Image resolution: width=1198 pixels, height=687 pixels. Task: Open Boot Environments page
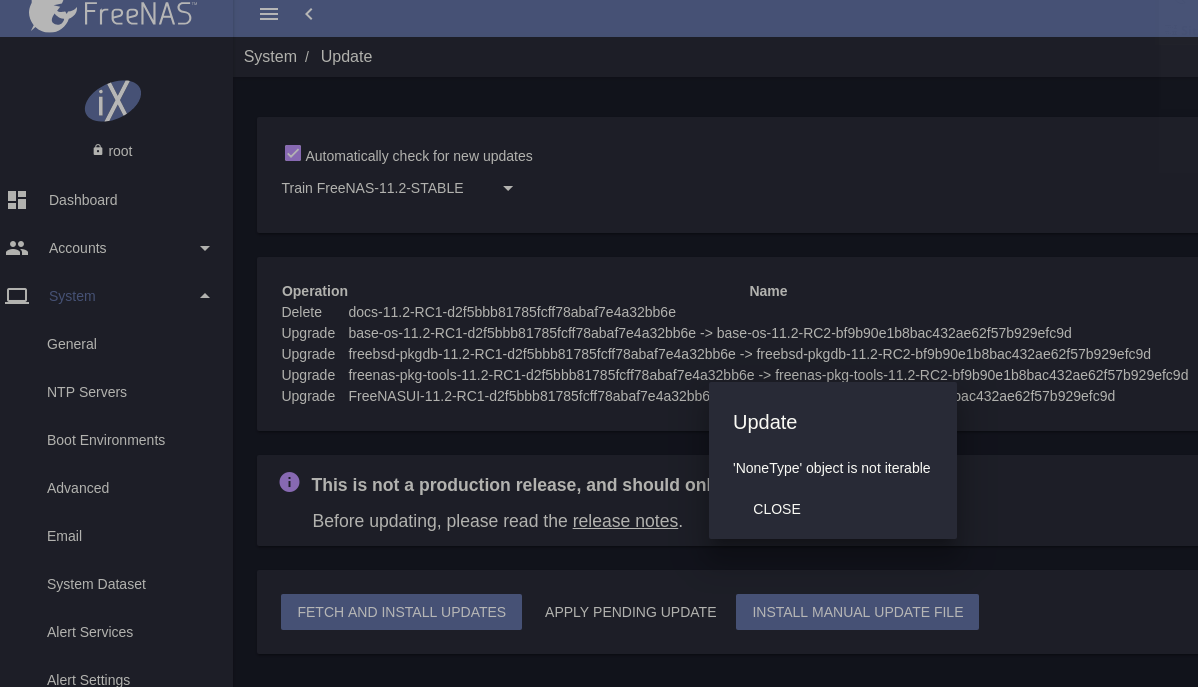[106, 440]
